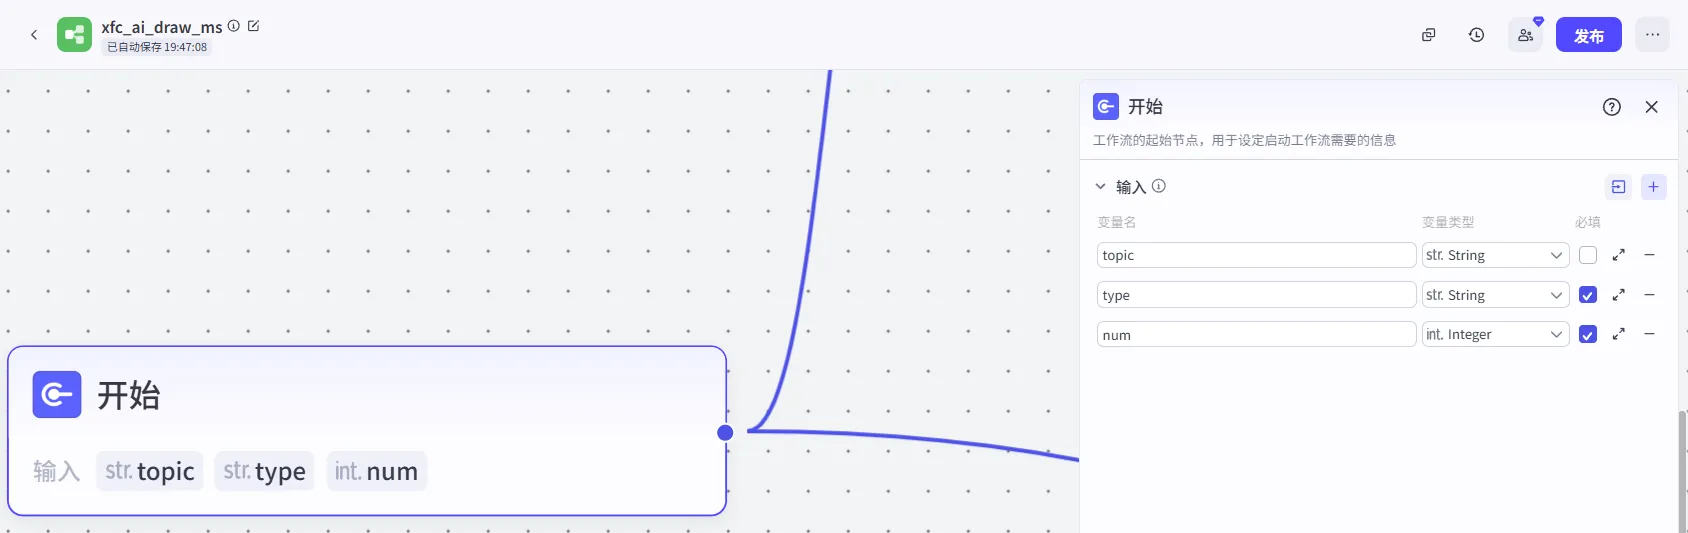The image size is (1688, 533).
Task: Click the plus icon to add an input variable
Action: (1653, 187)
